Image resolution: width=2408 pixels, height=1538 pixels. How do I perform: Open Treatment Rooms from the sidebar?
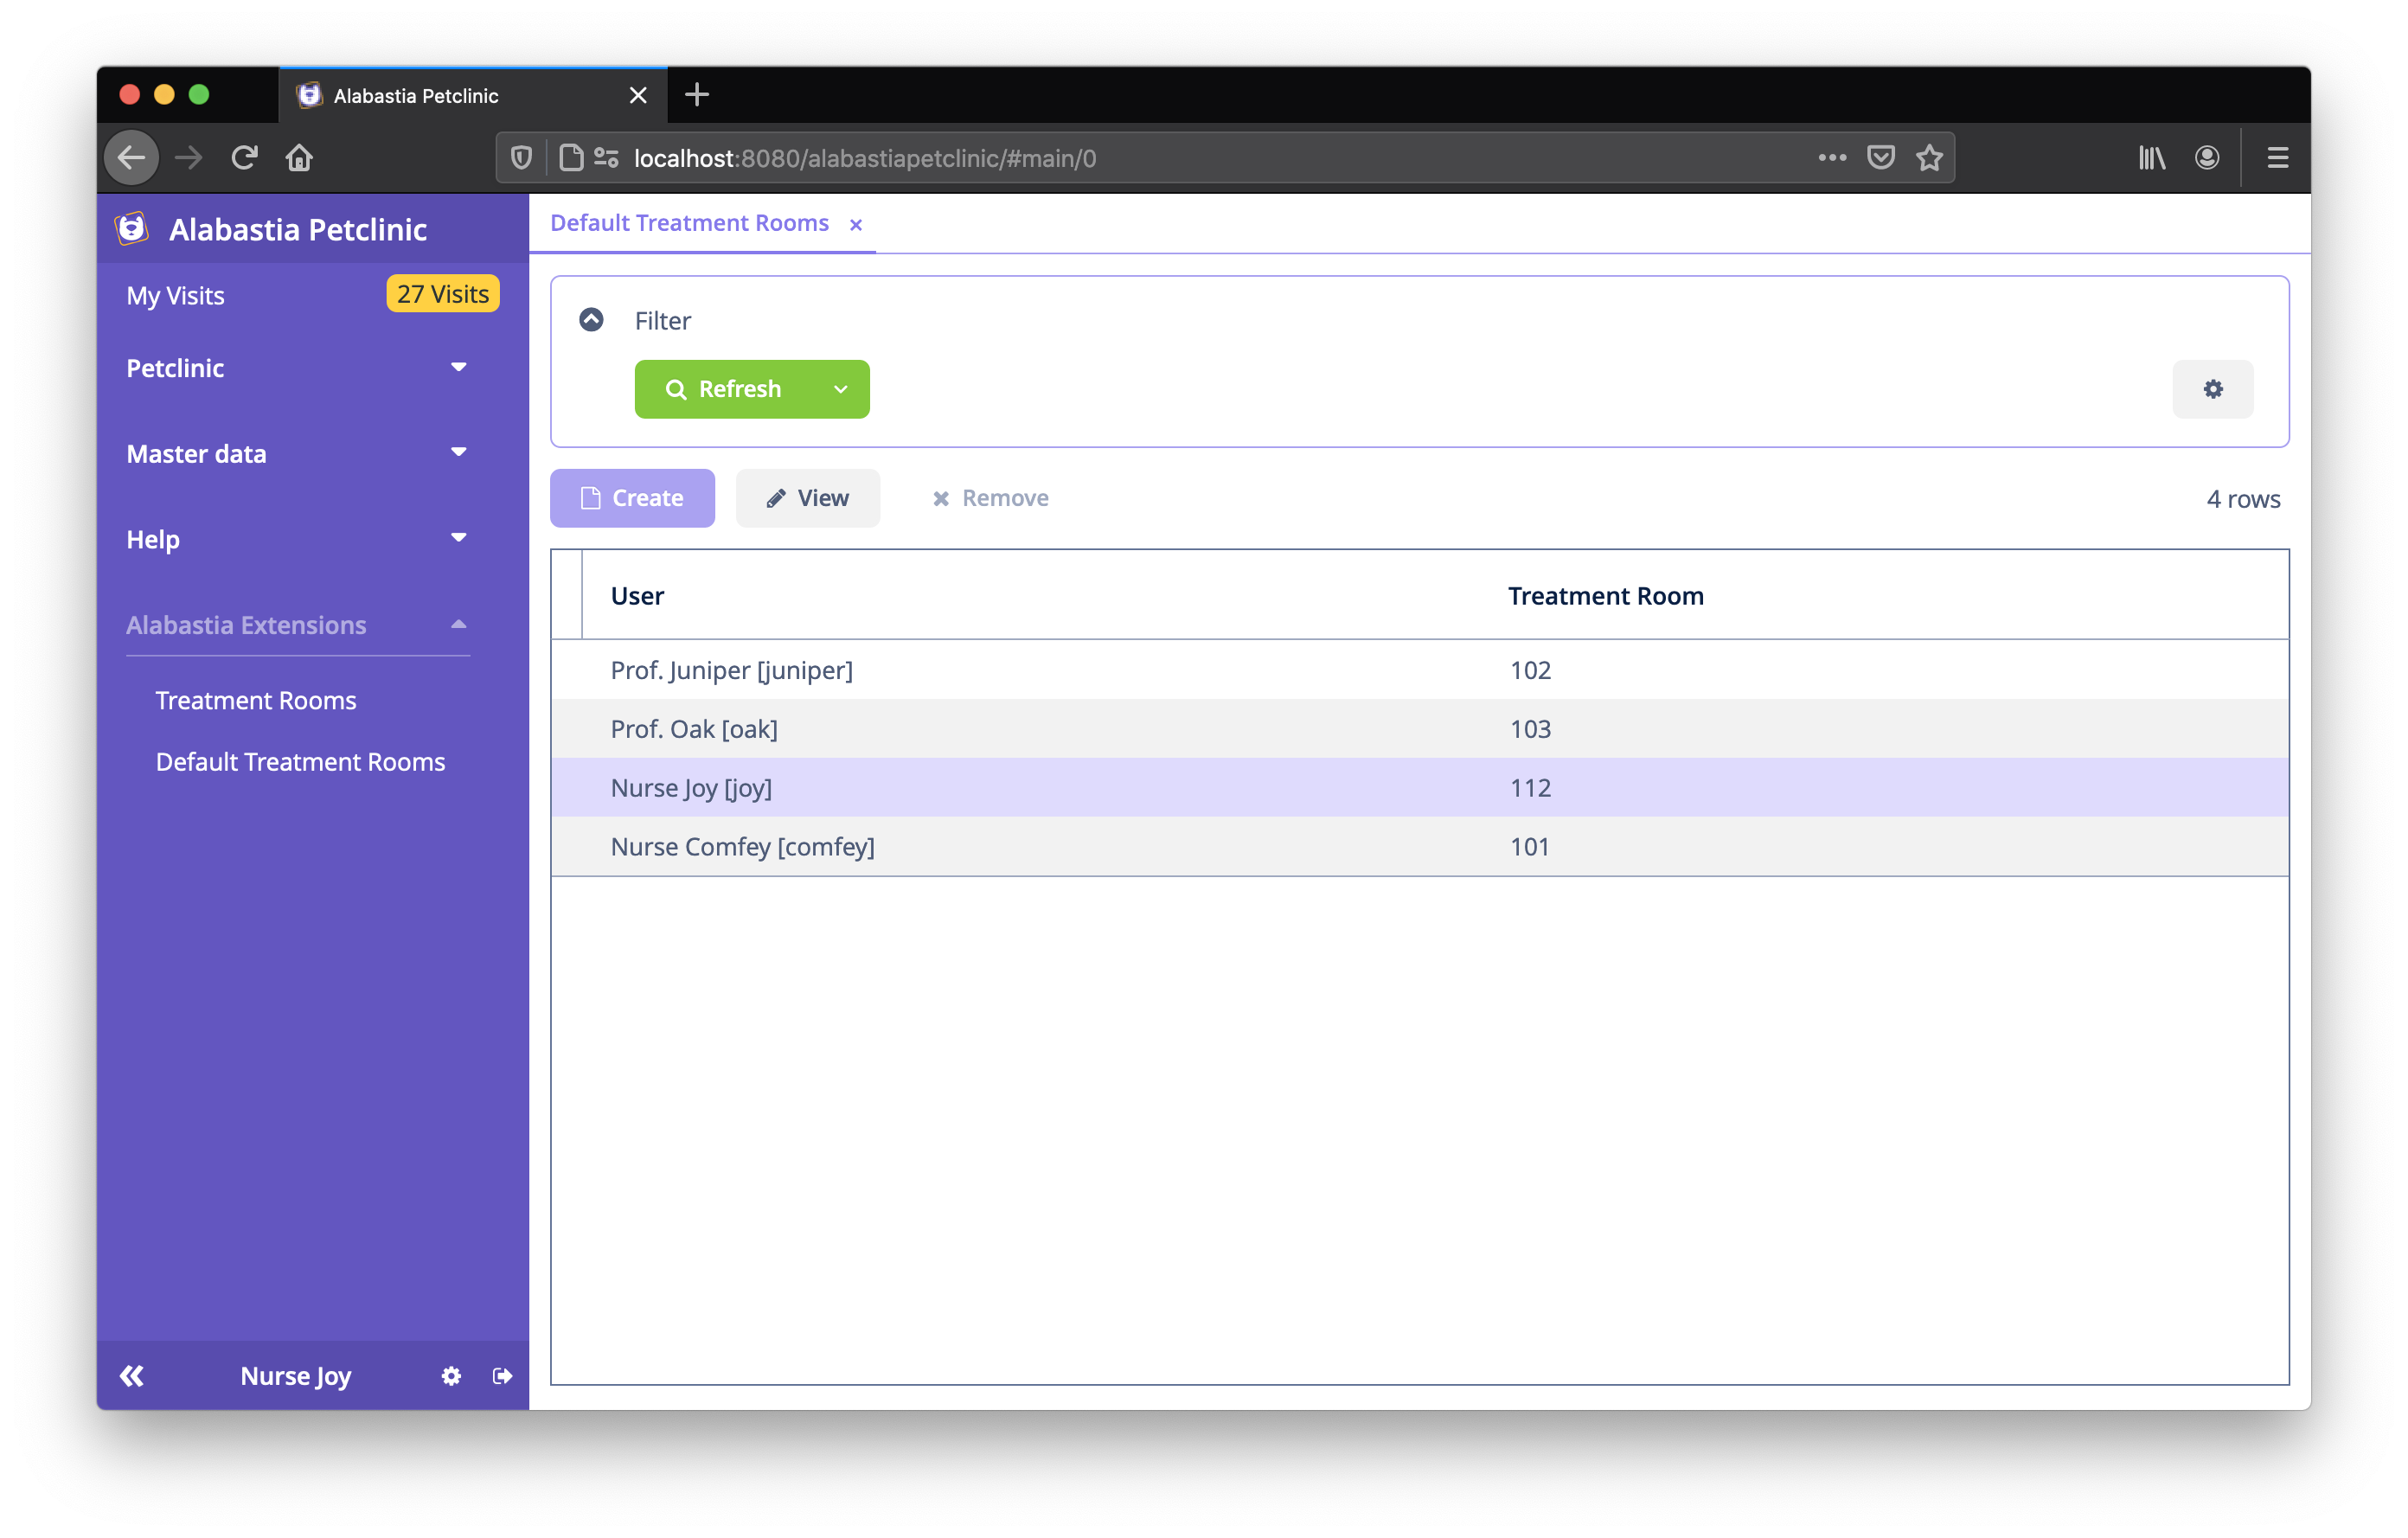[x=256, y=700]
